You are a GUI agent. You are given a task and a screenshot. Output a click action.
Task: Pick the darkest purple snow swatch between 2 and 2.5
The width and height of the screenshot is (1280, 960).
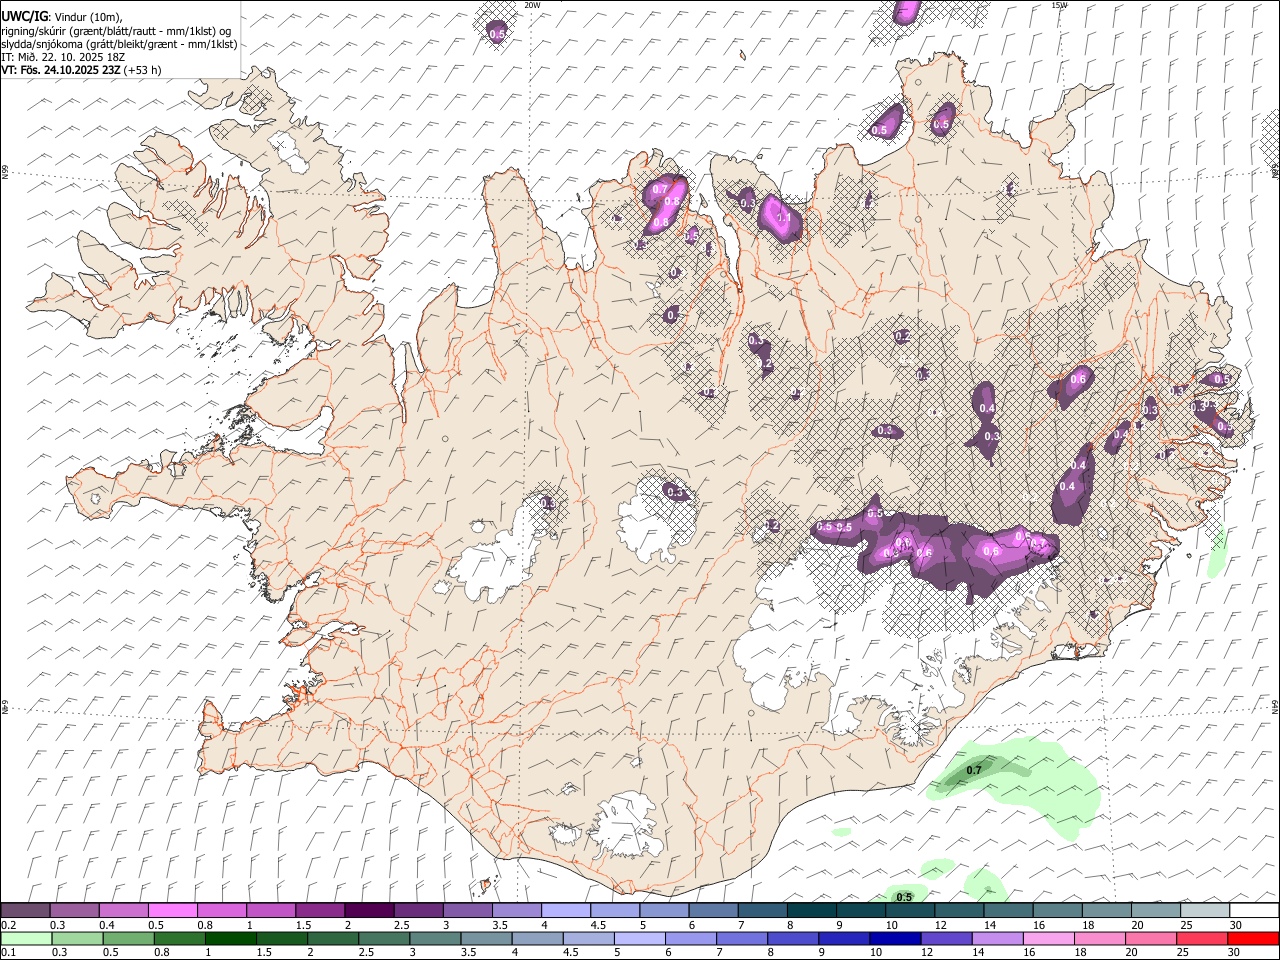[x=369, y=910]
